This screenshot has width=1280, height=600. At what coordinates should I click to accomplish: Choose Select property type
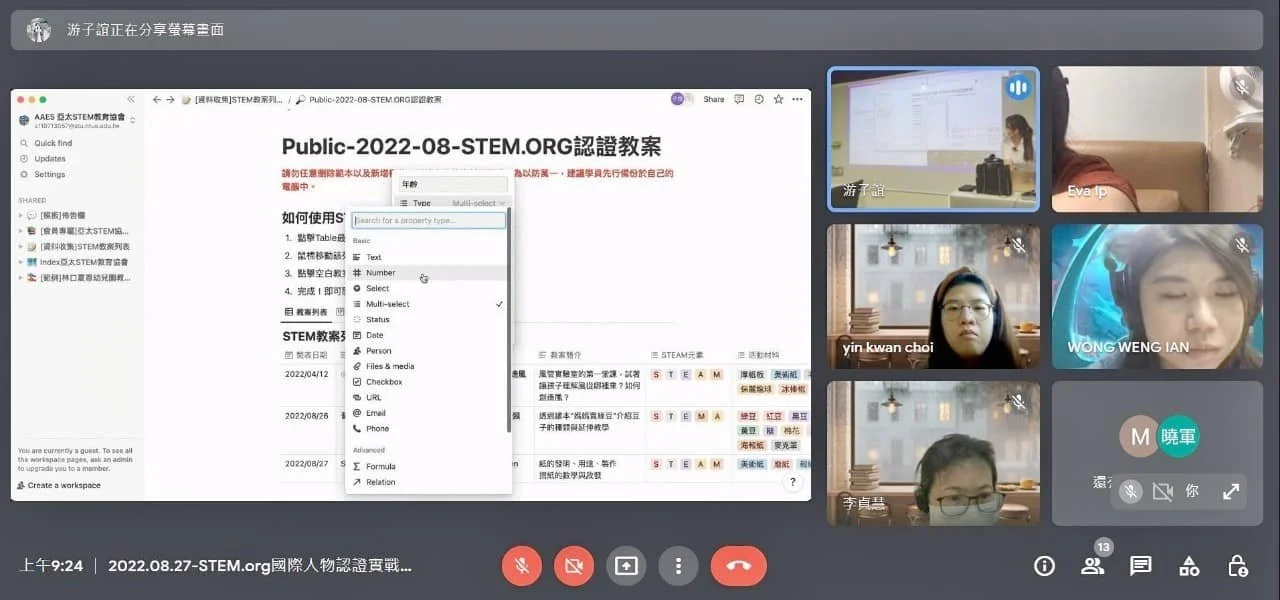[x=428, y=288]
